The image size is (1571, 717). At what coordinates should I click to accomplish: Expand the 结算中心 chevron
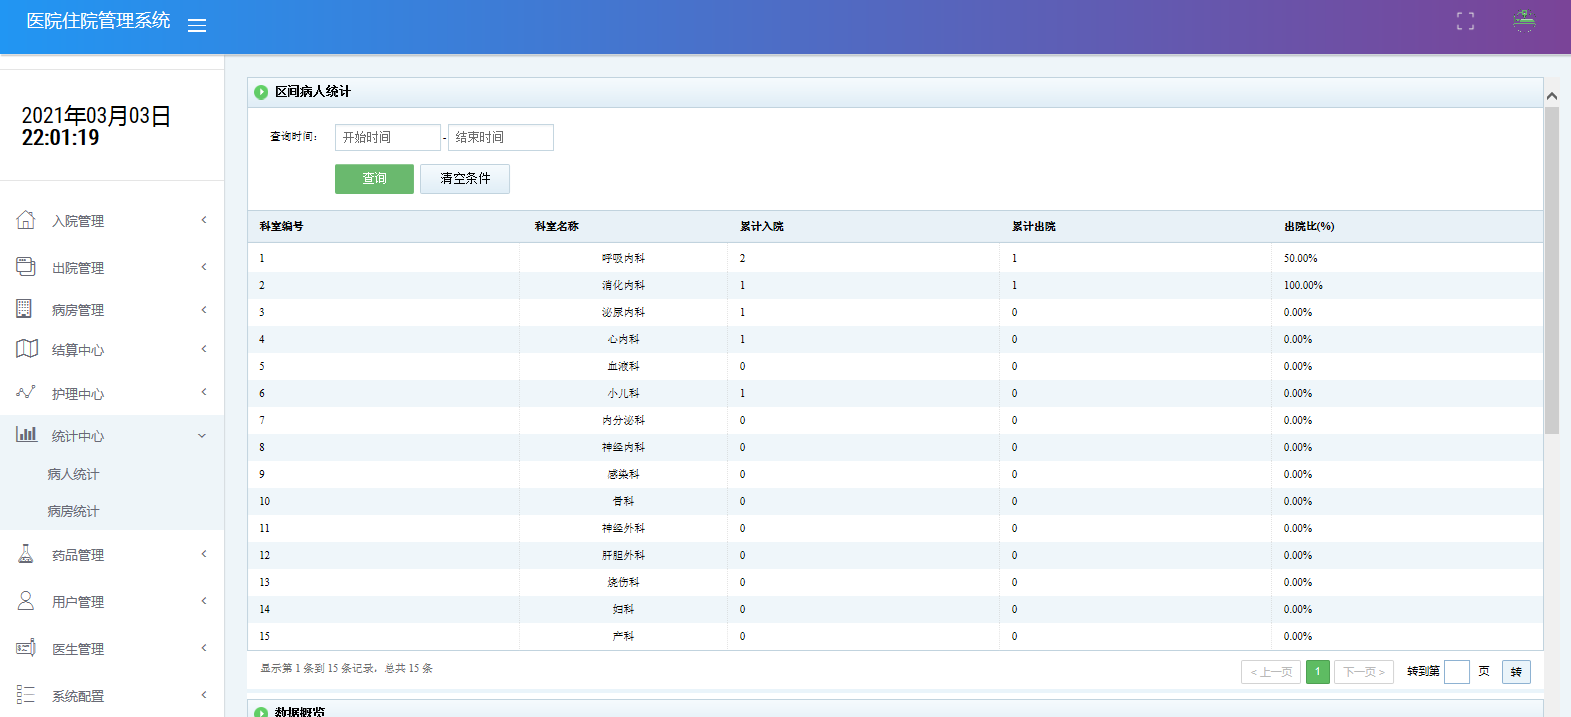click(204, 349)
